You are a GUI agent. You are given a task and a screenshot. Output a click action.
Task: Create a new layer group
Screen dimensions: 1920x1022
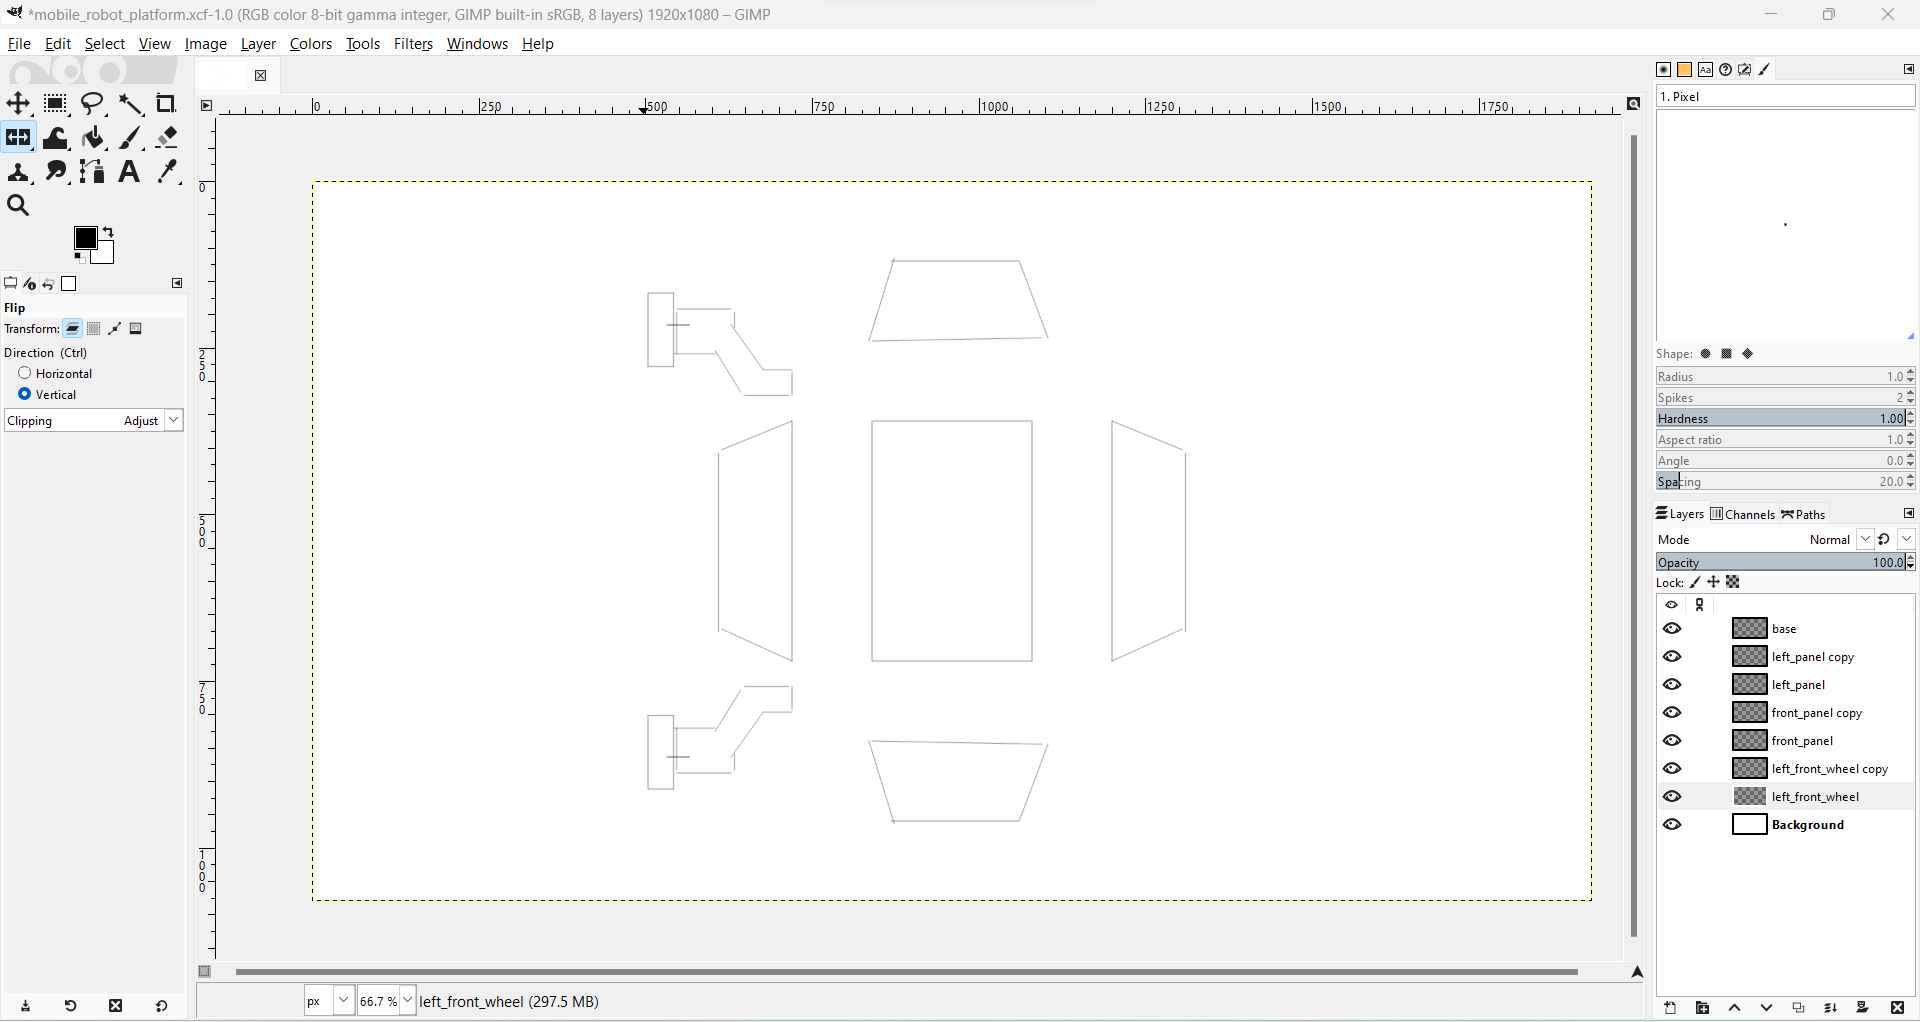coord(1702,1008)
